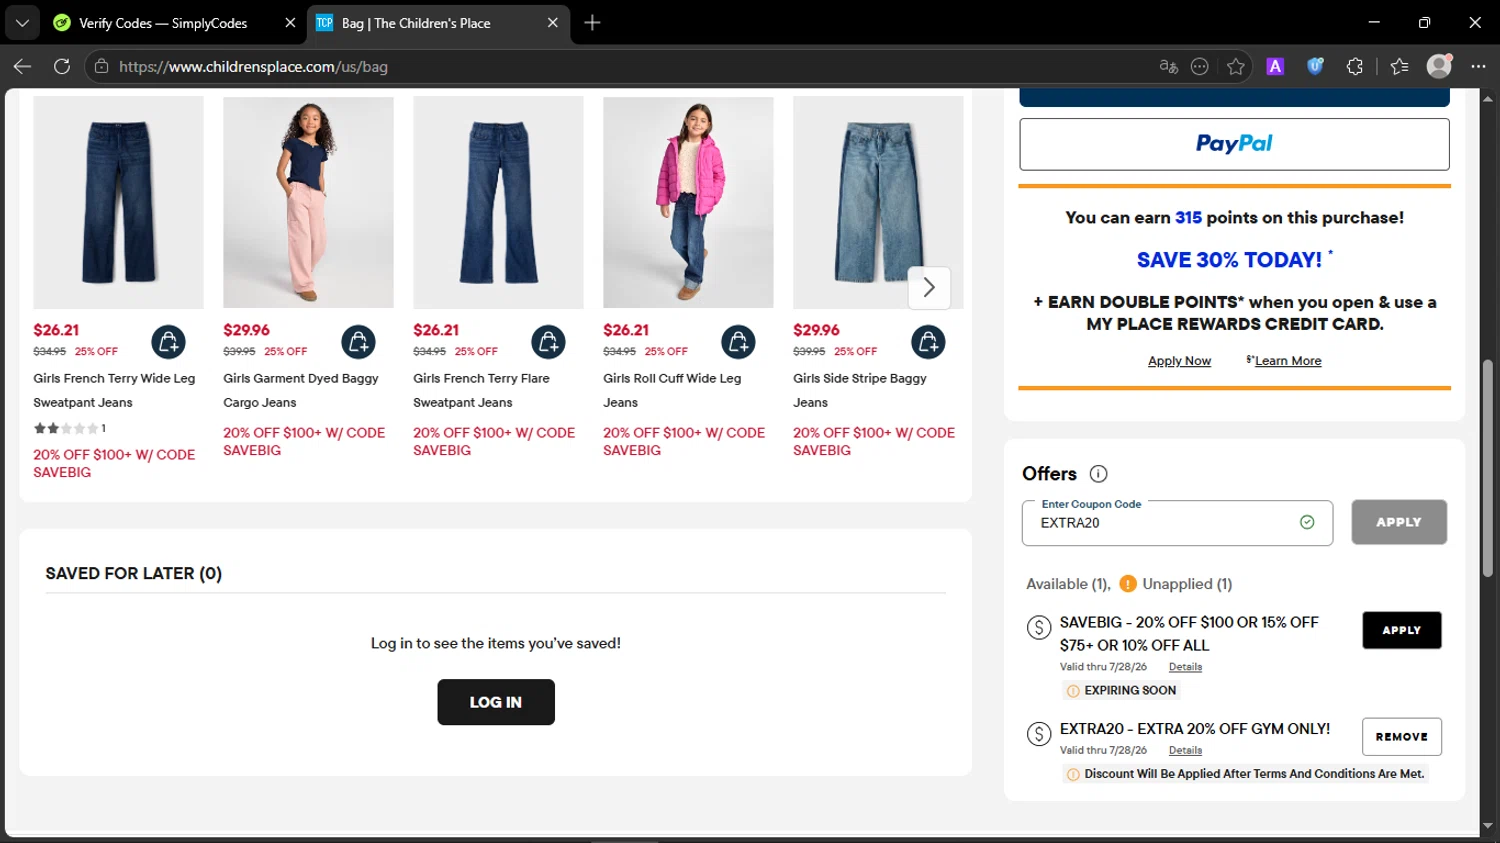The width and height of the screenshot is (1500, 843).
Task: Click Girls French Terry Wide Leg Sweatpant Jeans title
Action: coord(114,390)
